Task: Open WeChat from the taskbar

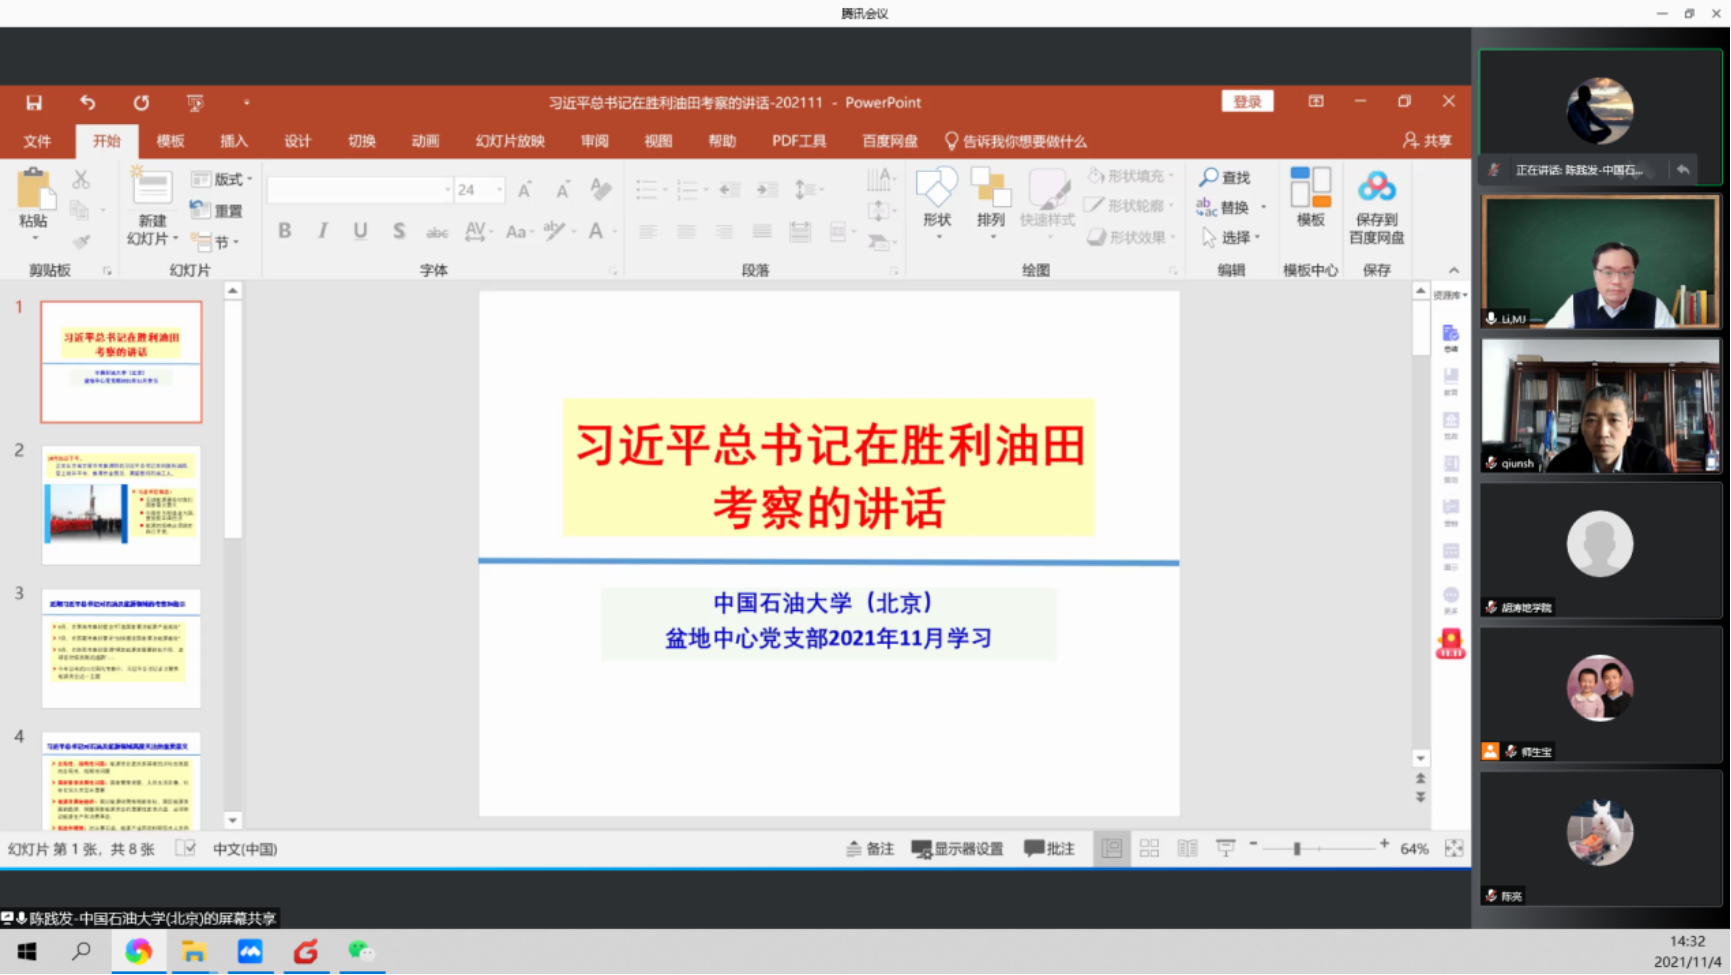Action: click(x=360, y=951)
